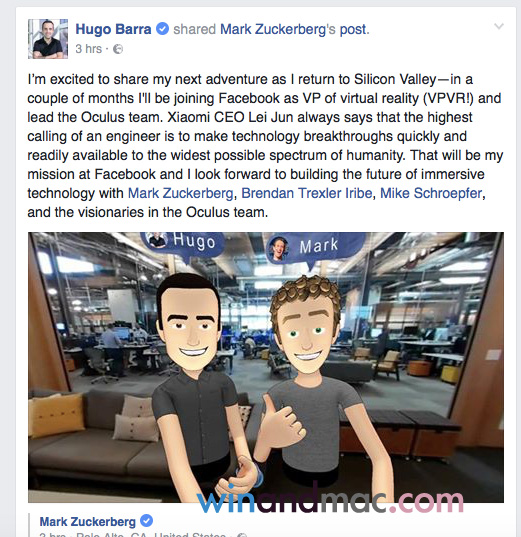This screenshot has width=521, height=537.
Task: Open the shared 'post' link
Action: (x=353, y=30)
